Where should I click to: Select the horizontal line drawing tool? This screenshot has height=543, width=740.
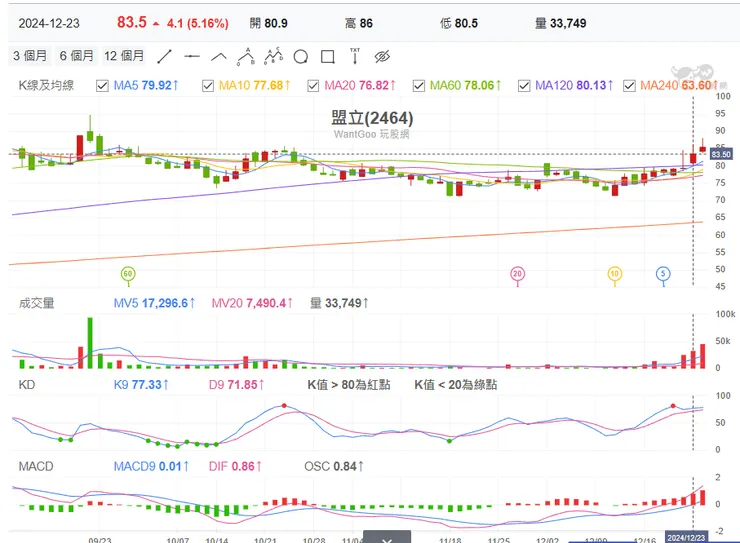(x=192, y=57)
